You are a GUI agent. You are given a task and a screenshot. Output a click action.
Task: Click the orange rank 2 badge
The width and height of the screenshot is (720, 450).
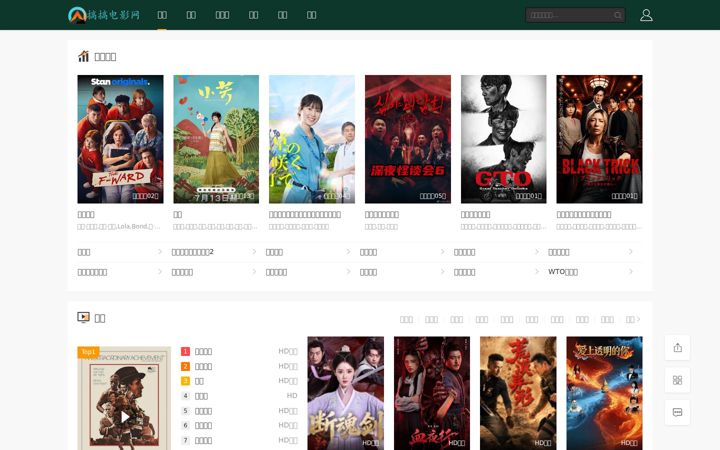(x=185, y=366)
